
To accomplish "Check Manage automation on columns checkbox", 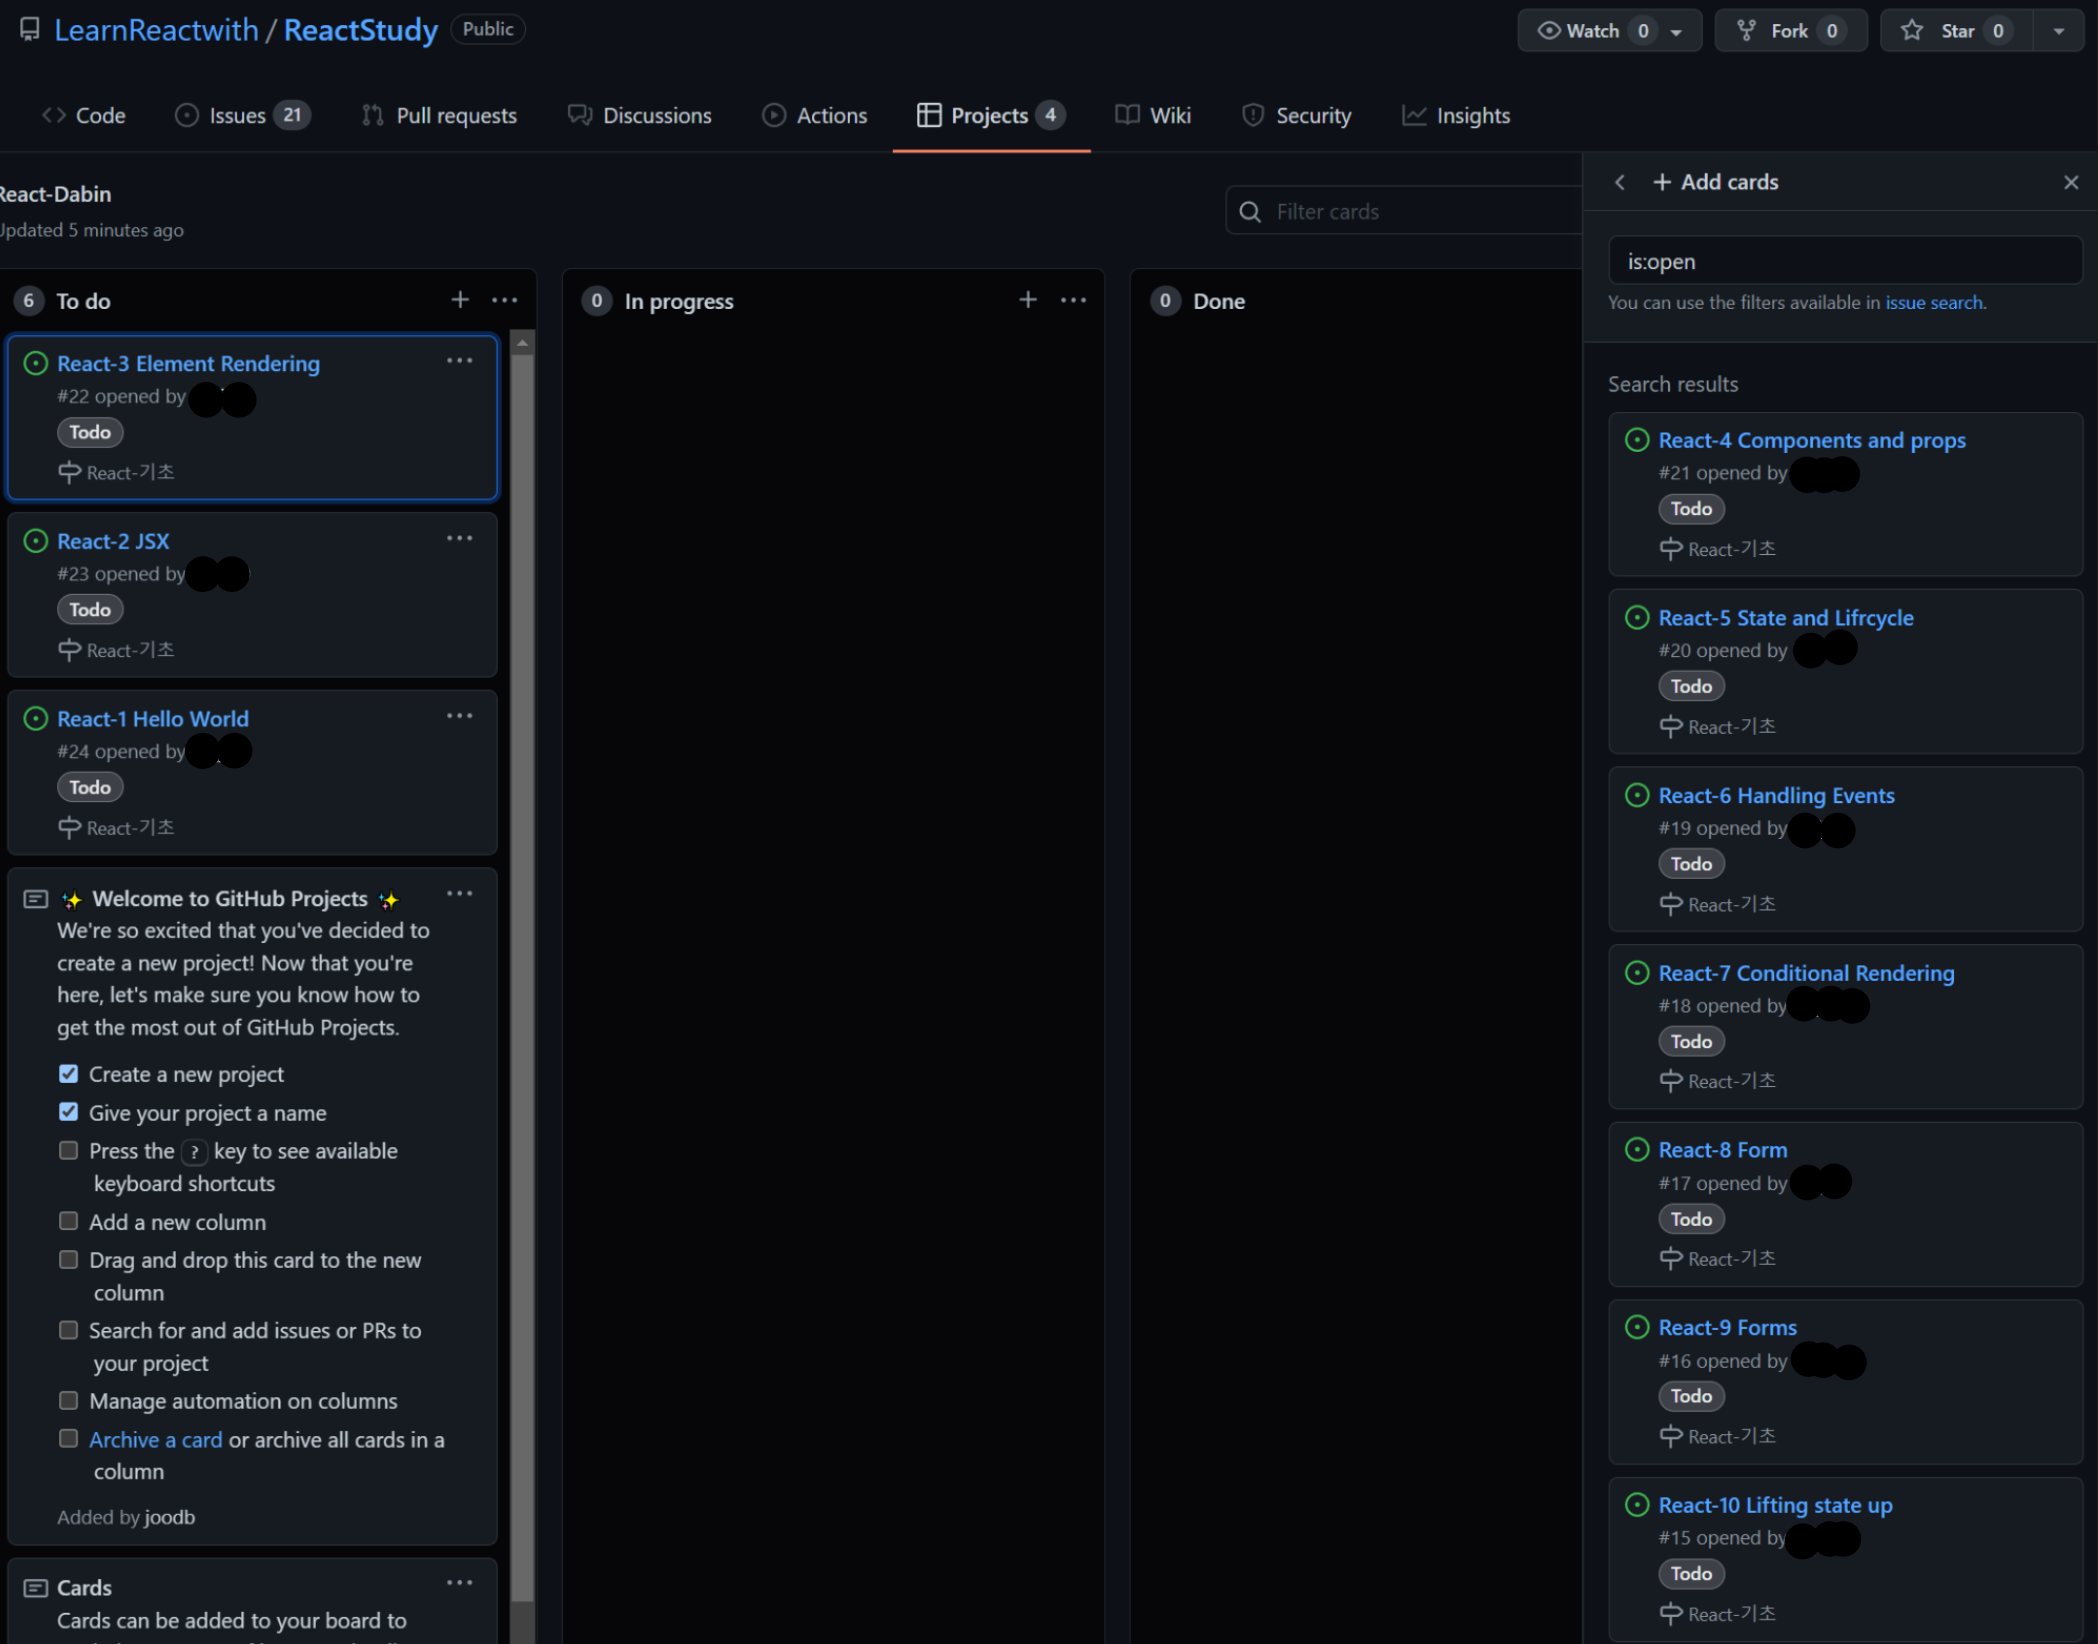I will point(68,1400).
